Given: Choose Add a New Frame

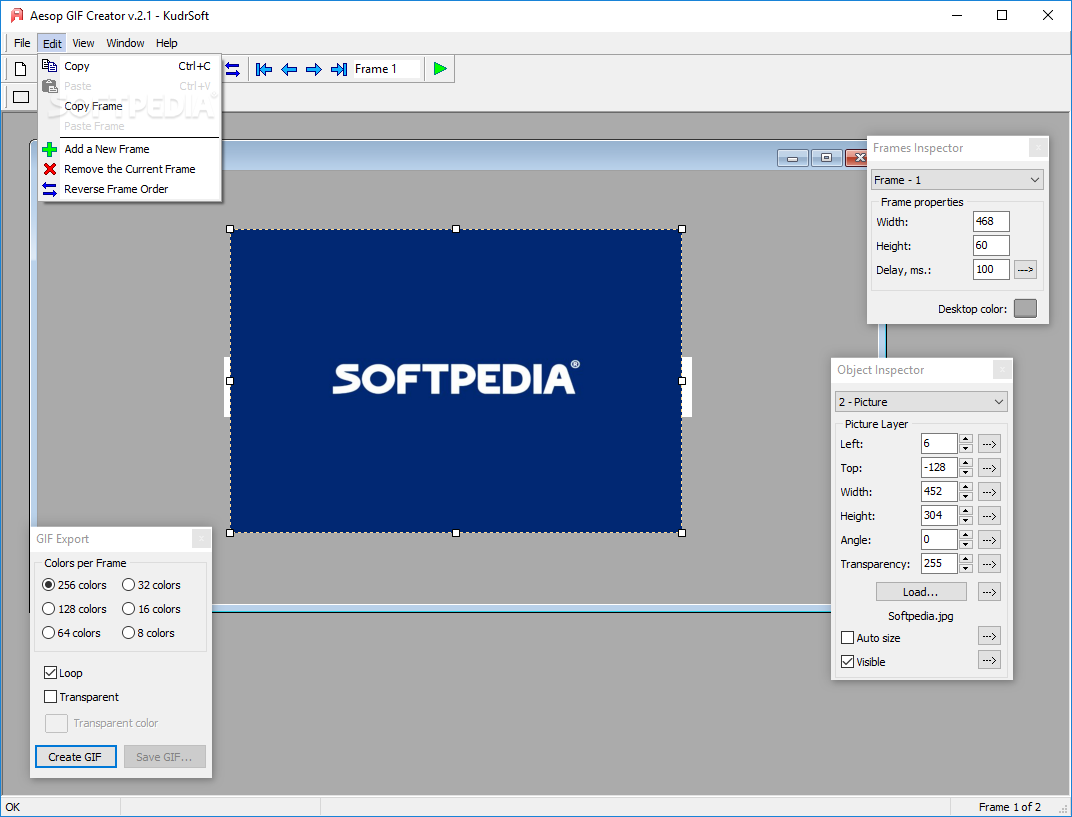Looking at the screenshot, I should (x=129, y=149).
